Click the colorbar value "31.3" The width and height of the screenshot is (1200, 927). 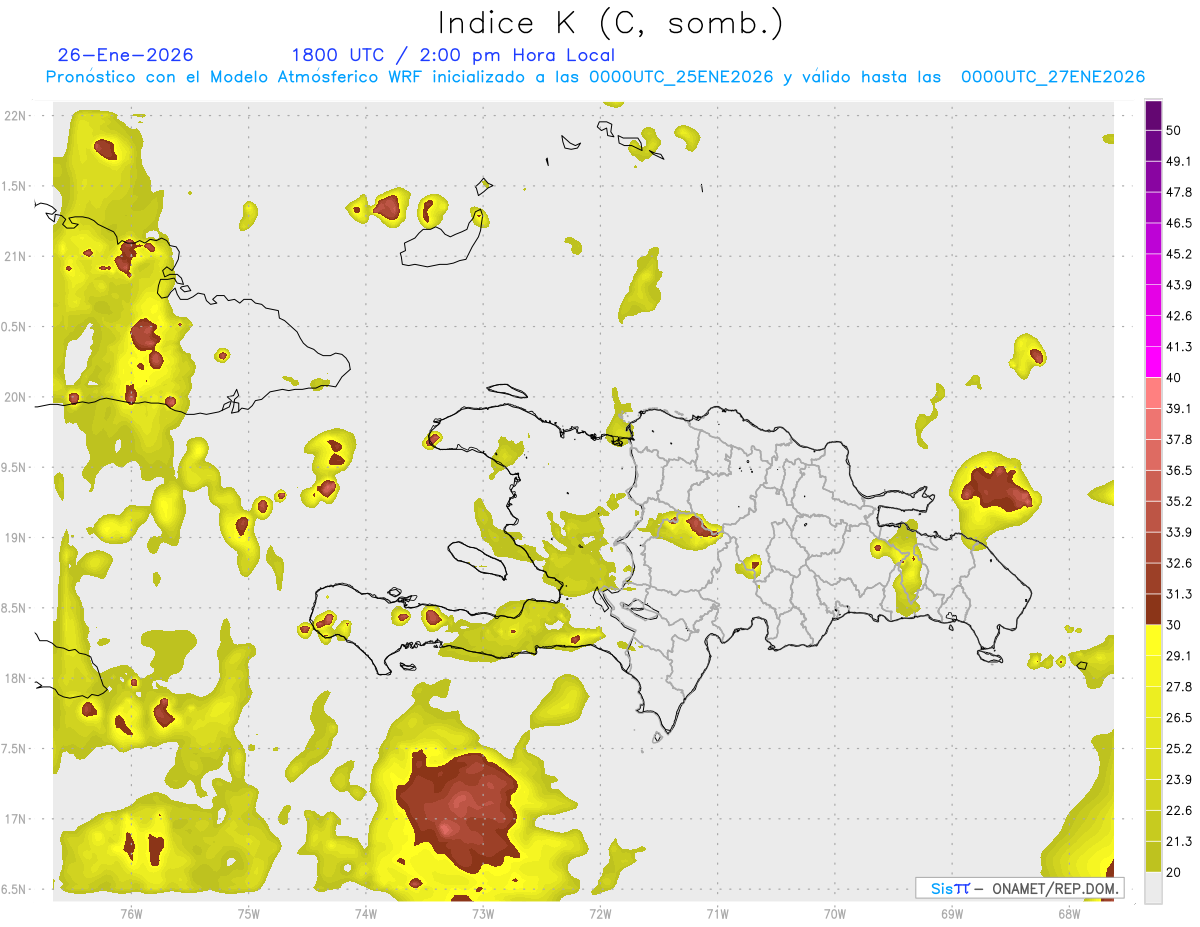click(1179, 594)
